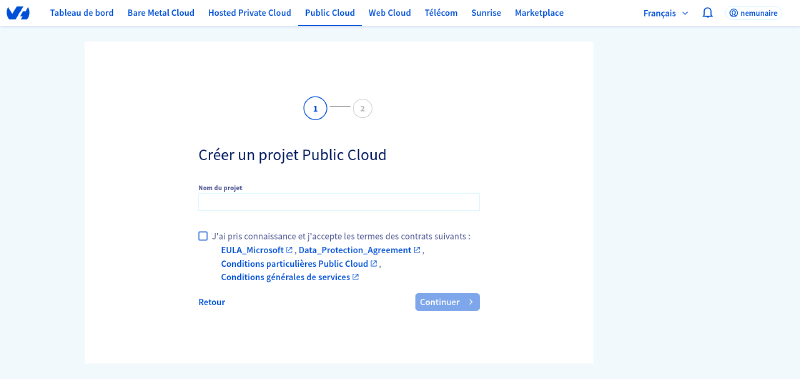Open the EULA_Microsoft contract link

pos(253,250)
